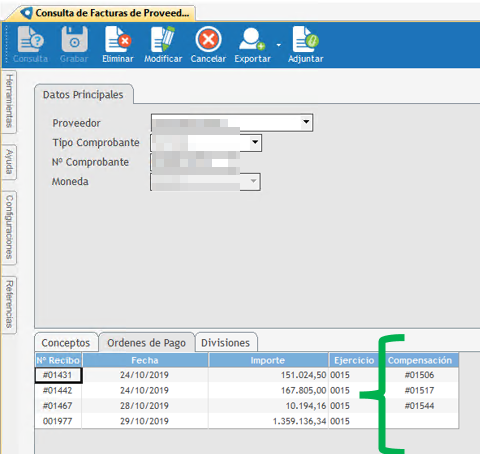480x454 pixels.
Task: Hit the red Cancelar icon
Action: pos(208,39)
